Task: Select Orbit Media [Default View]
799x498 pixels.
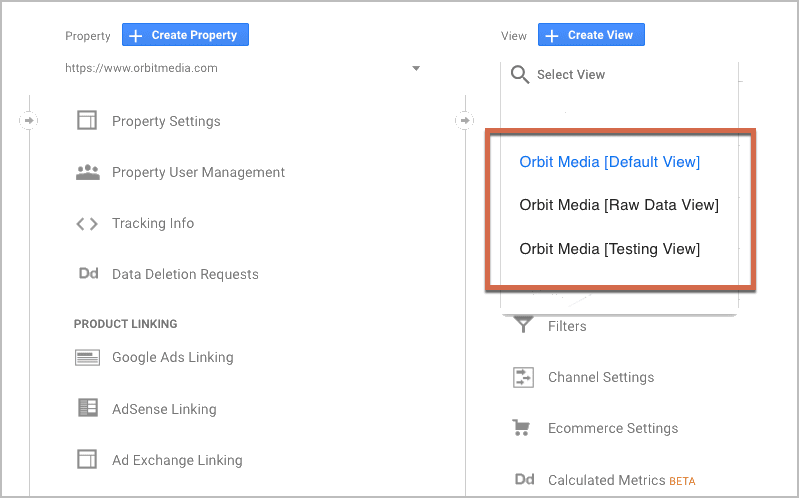Action: [x=609, y=162]
